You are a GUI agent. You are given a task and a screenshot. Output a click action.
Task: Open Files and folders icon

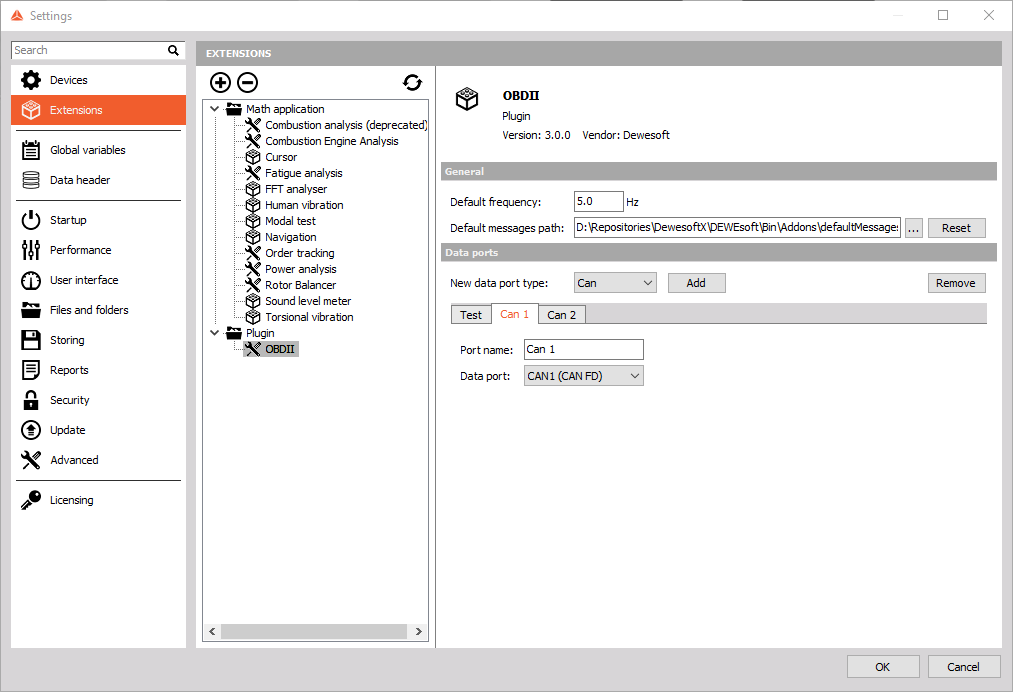coord(30,310)
